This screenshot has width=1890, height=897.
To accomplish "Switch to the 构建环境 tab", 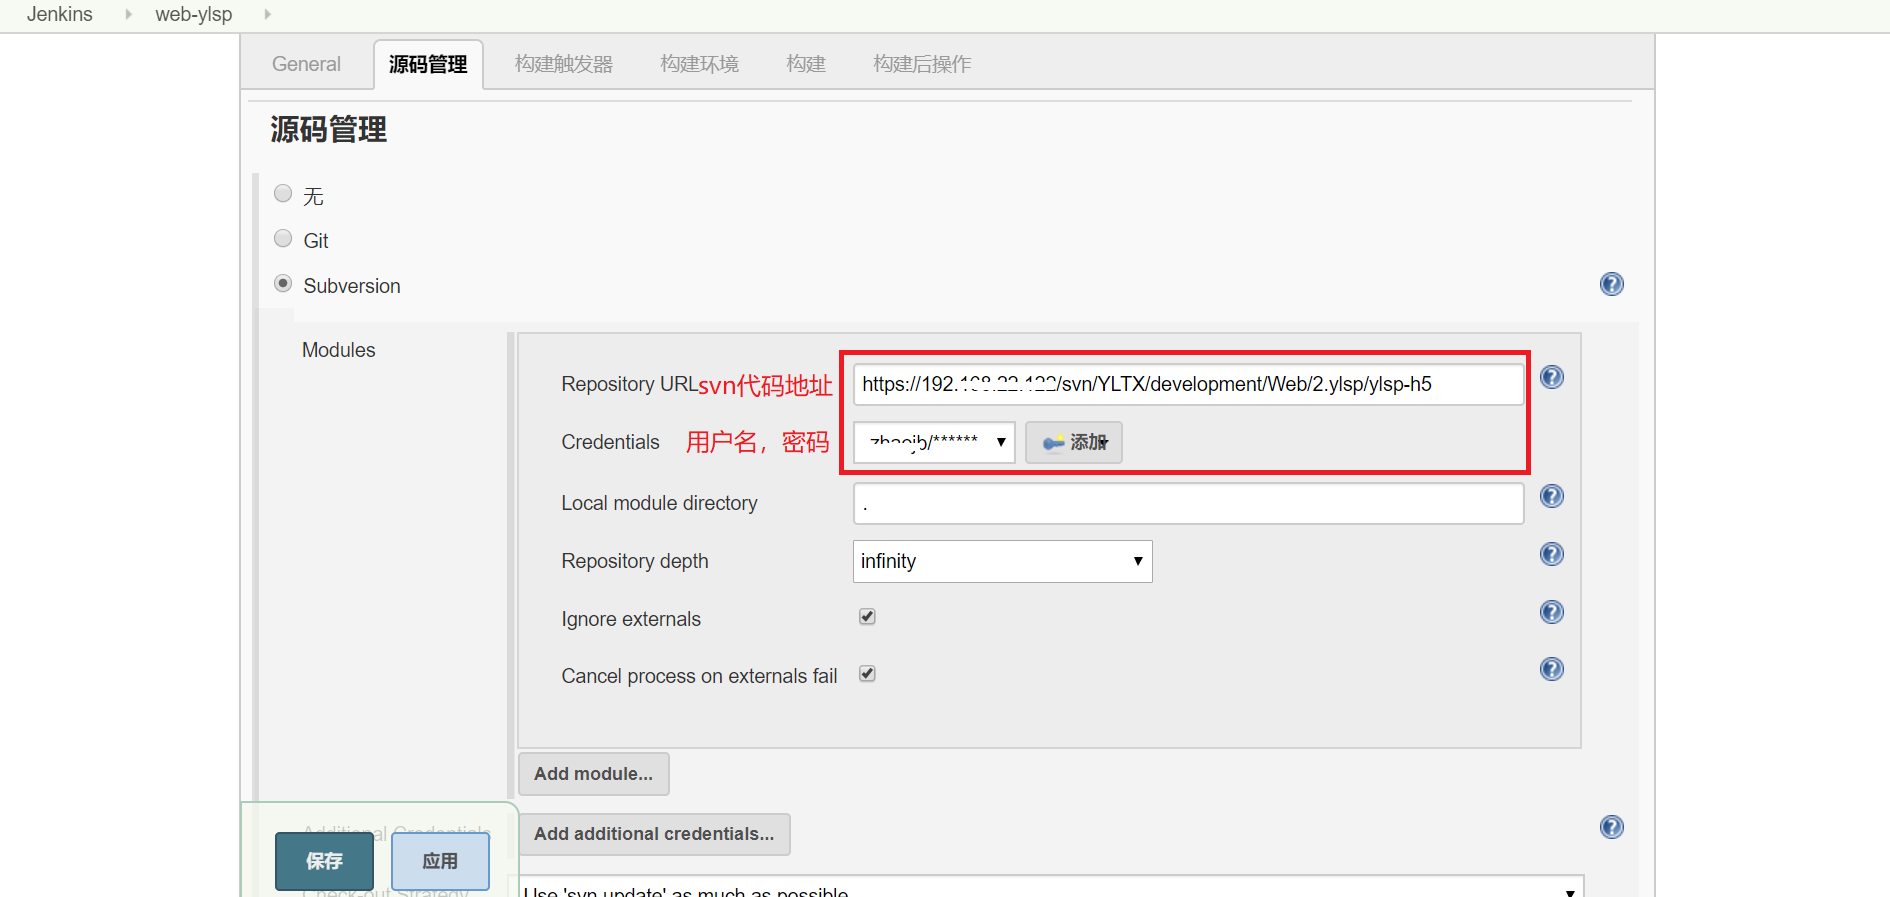I will point(700,64).
